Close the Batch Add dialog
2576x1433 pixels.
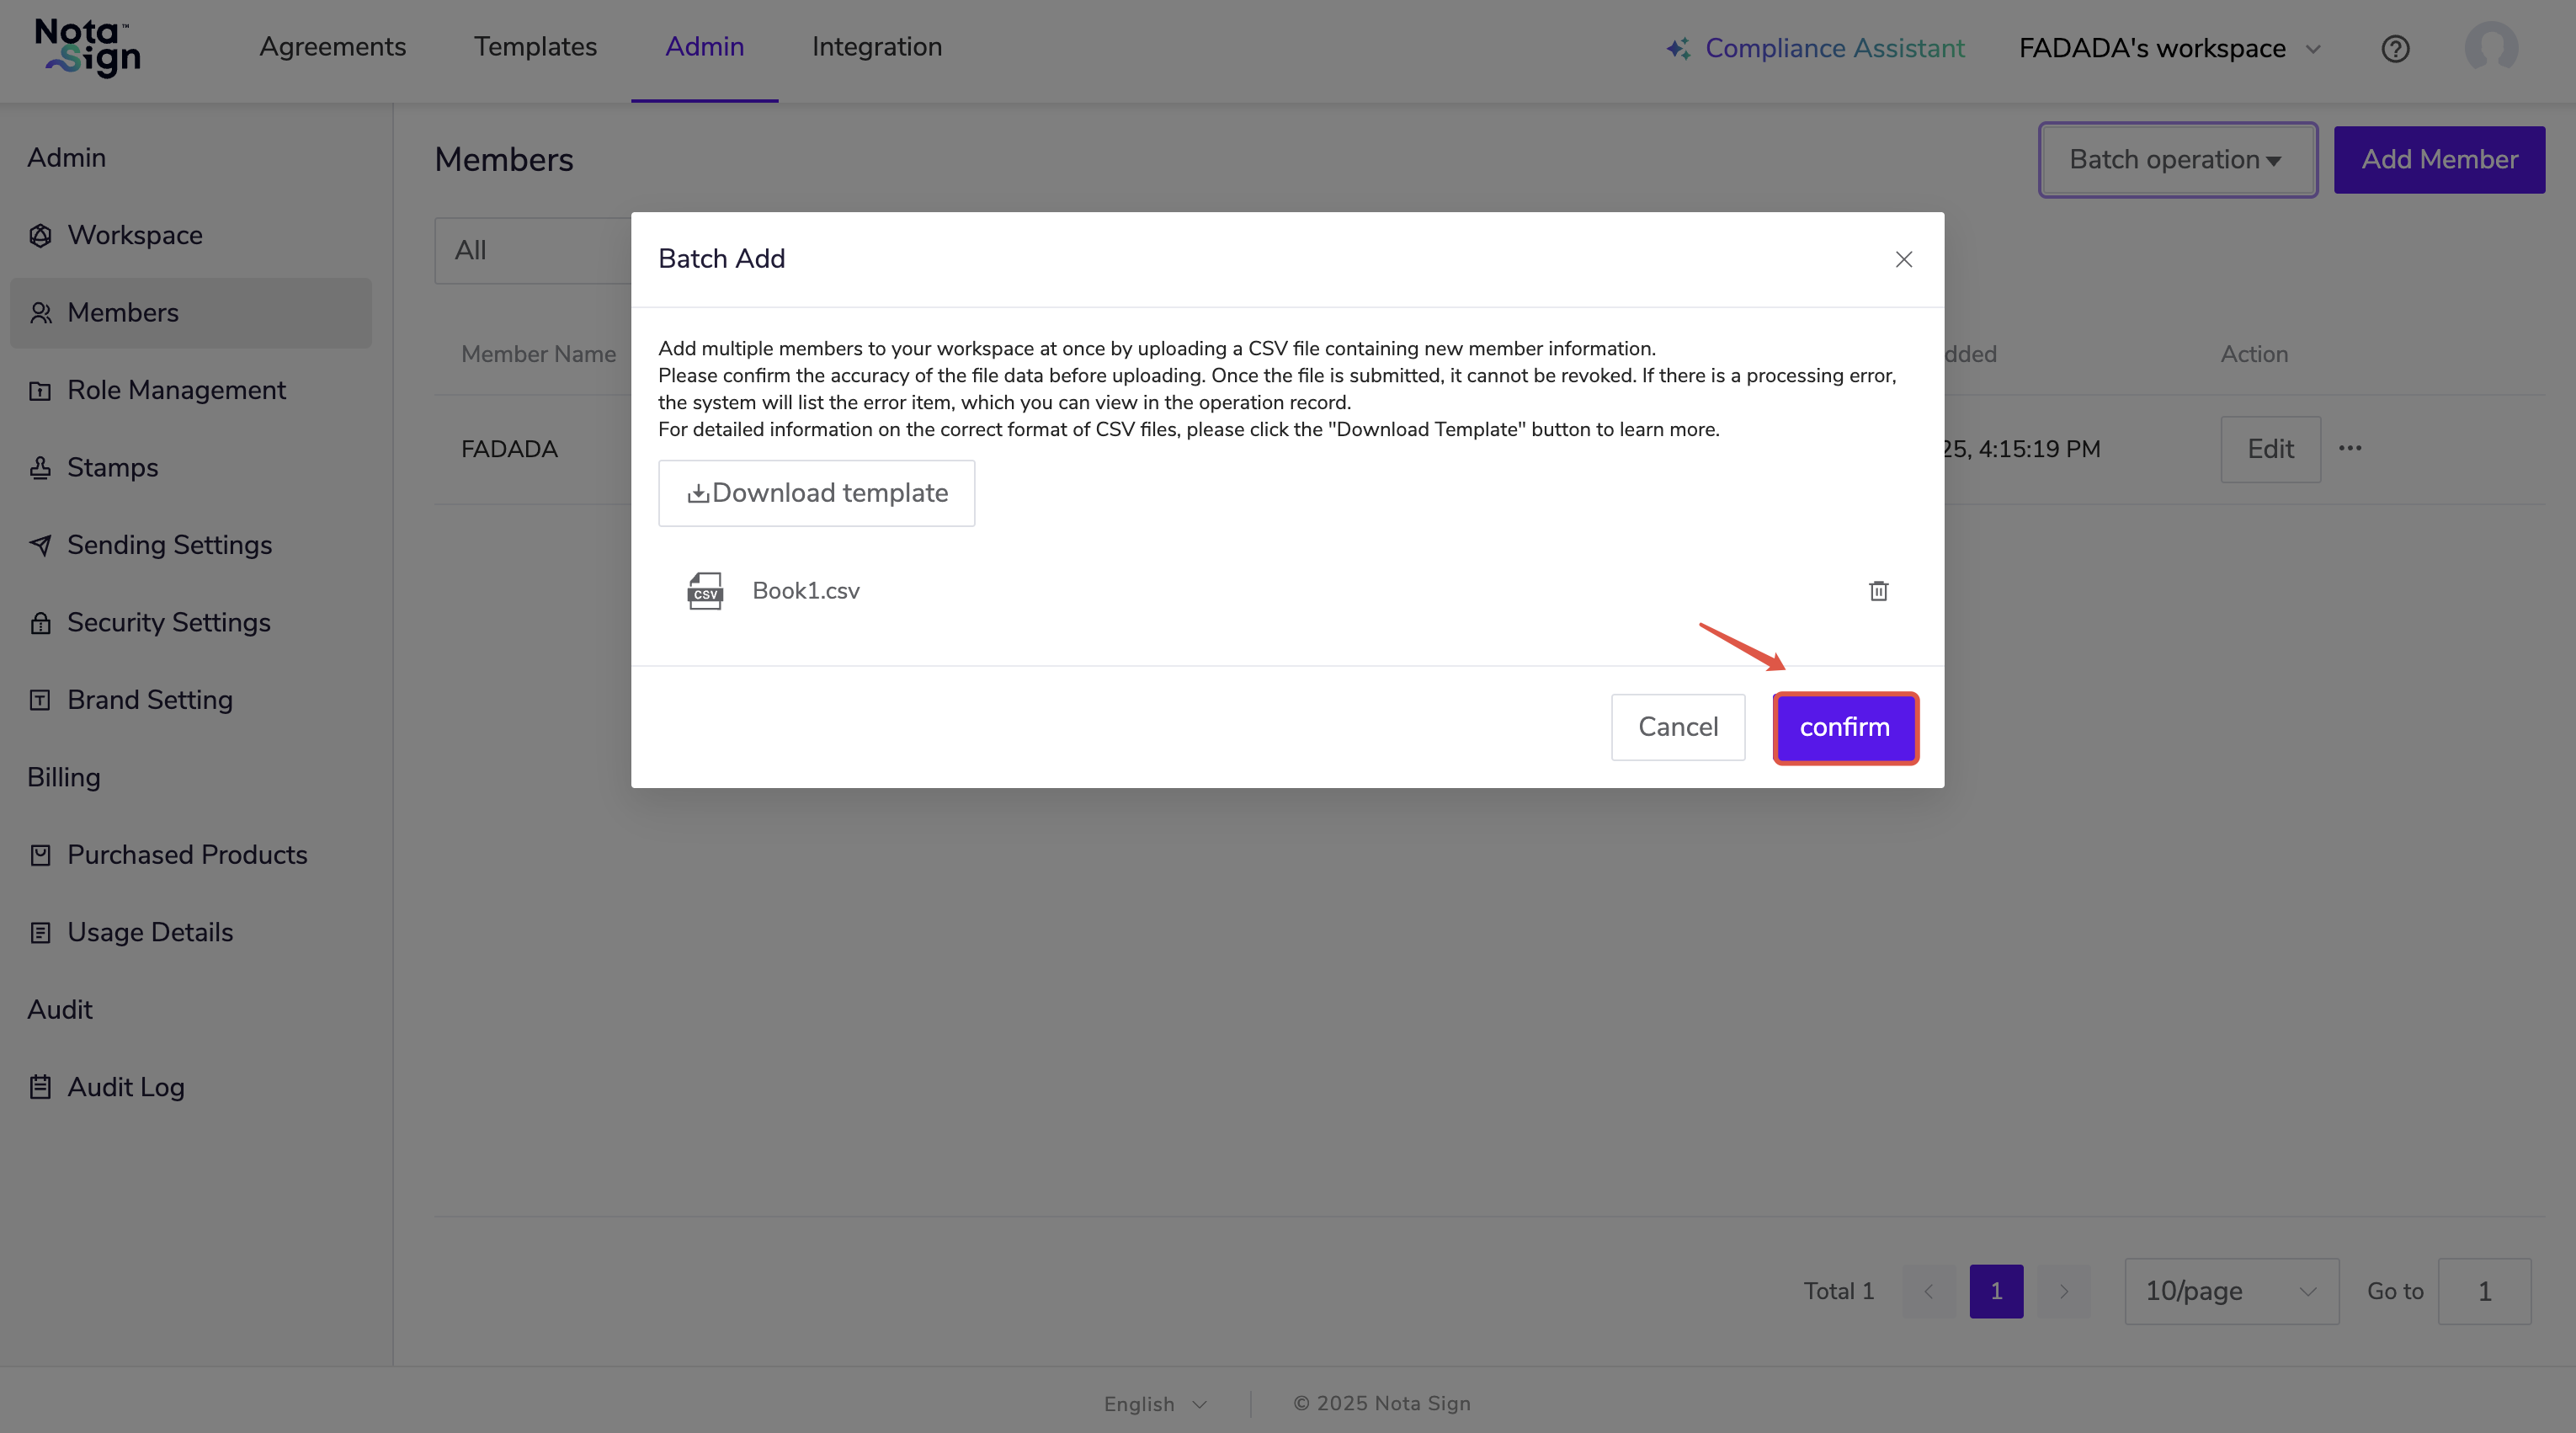coord(1903,259)
